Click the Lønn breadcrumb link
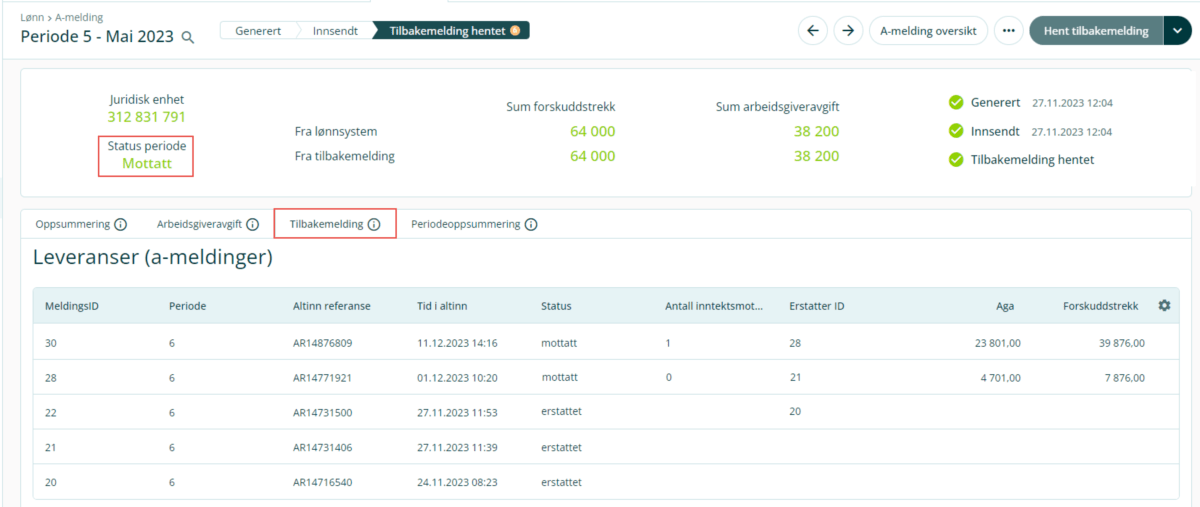This screenshot has height=507, width=1200. (32, 17)
